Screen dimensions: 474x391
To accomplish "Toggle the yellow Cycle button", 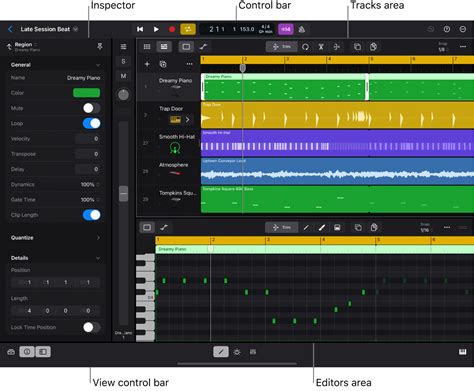I will click(x=188, y=29).
